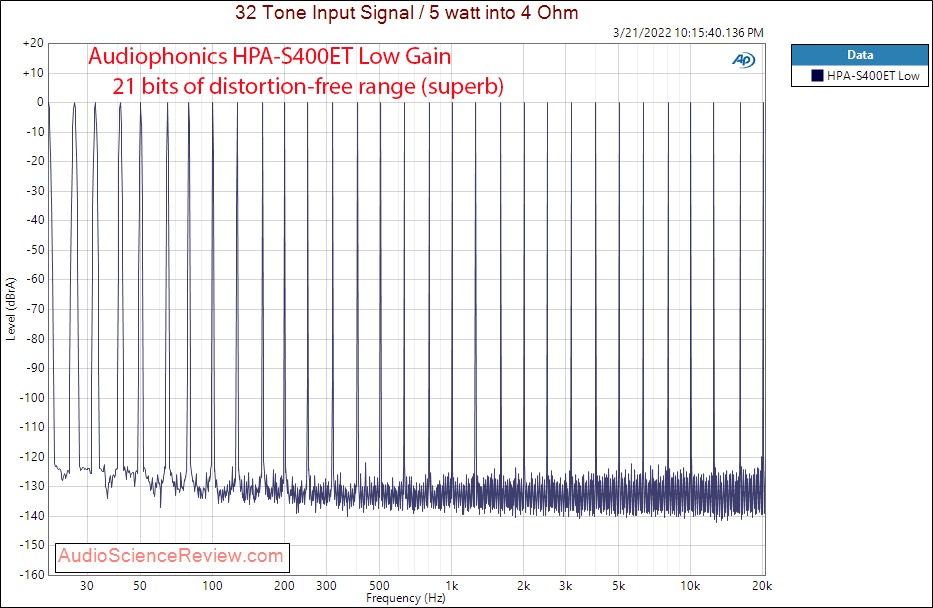Click the 2k frequency axis label
Viewport: 933px width, 608px height.
pos(524,585)
